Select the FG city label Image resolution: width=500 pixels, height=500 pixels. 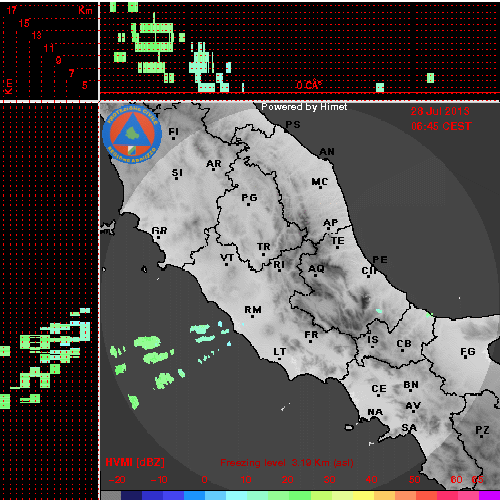[x=468, y=352]
